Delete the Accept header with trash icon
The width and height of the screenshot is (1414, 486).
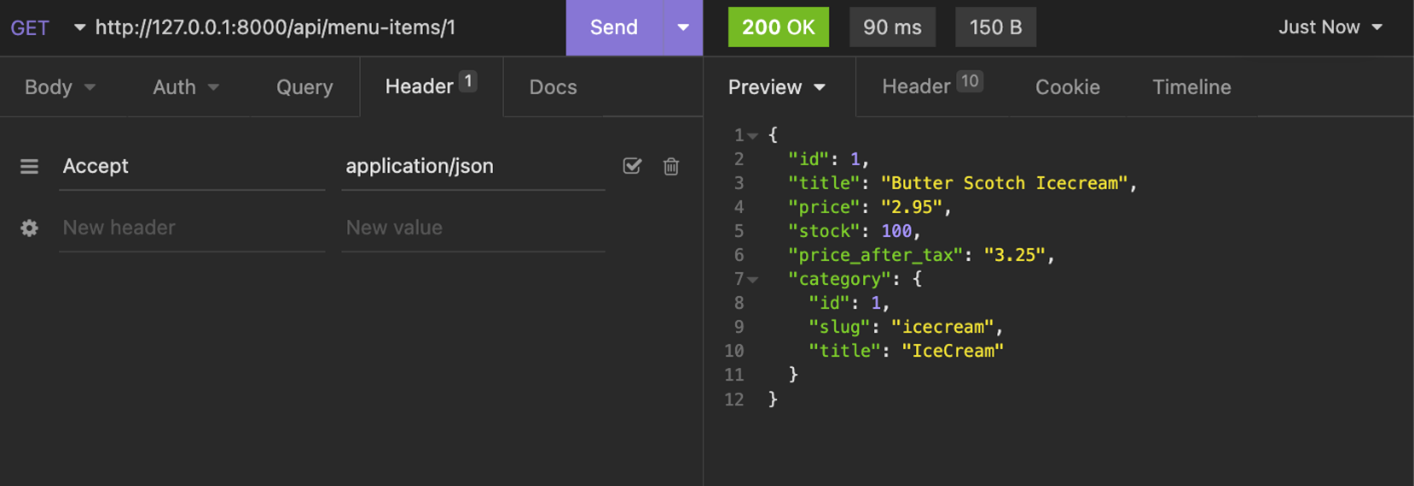(x=671, y=166)
